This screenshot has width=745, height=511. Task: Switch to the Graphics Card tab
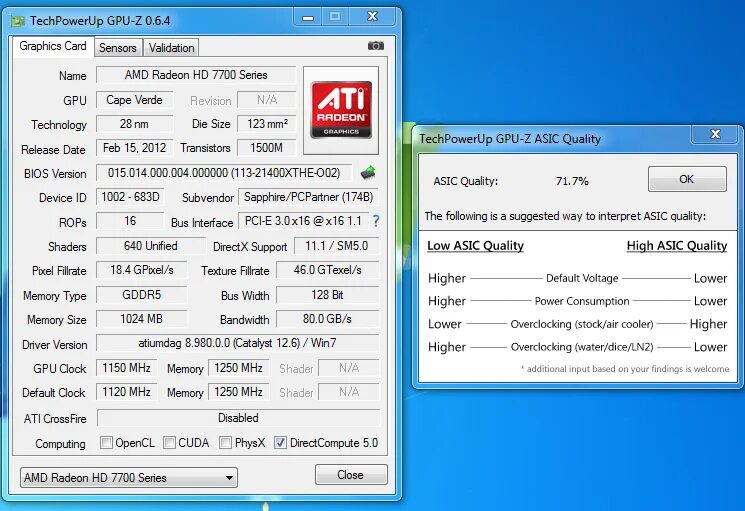(x=53, y=46)
